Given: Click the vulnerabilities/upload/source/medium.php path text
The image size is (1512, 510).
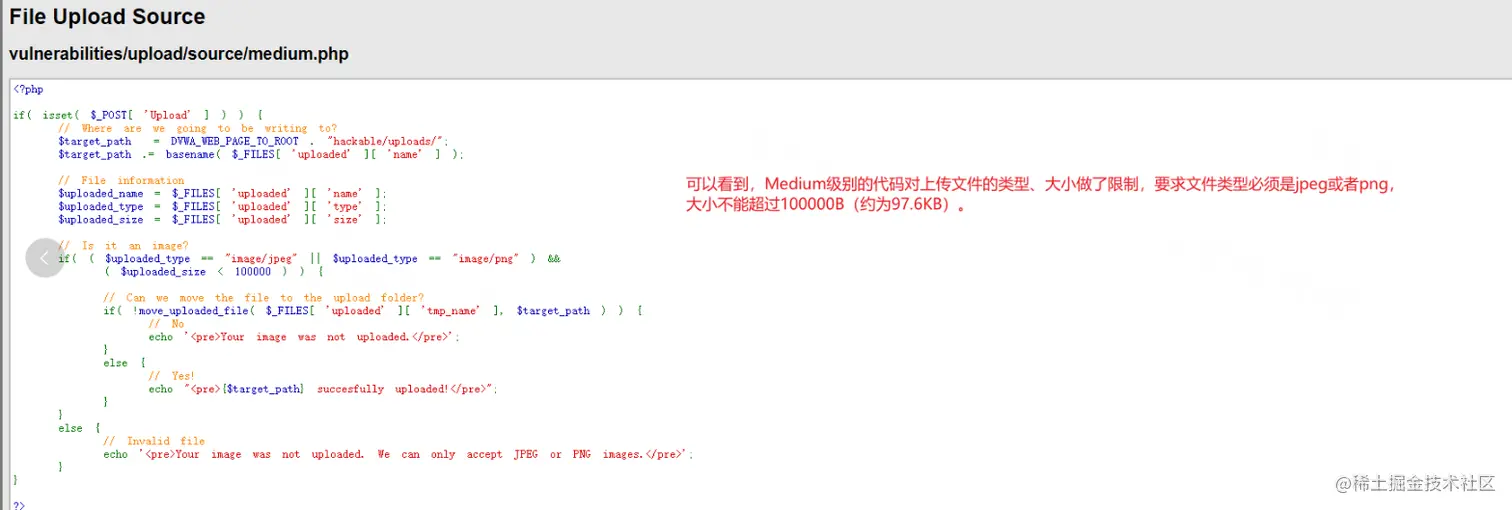Looking at the screenshot, I should click(179, 54).
